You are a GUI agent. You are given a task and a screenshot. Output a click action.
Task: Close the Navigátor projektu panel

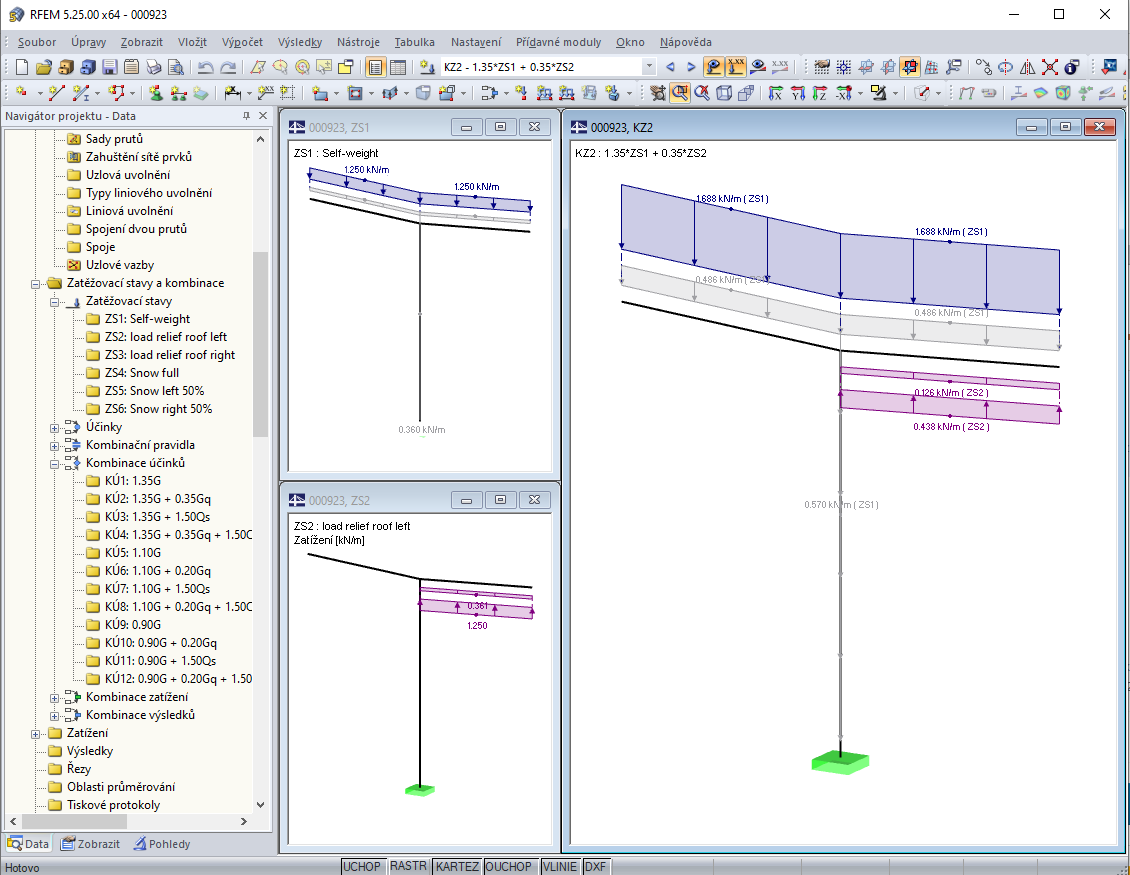tap(263, 115)
